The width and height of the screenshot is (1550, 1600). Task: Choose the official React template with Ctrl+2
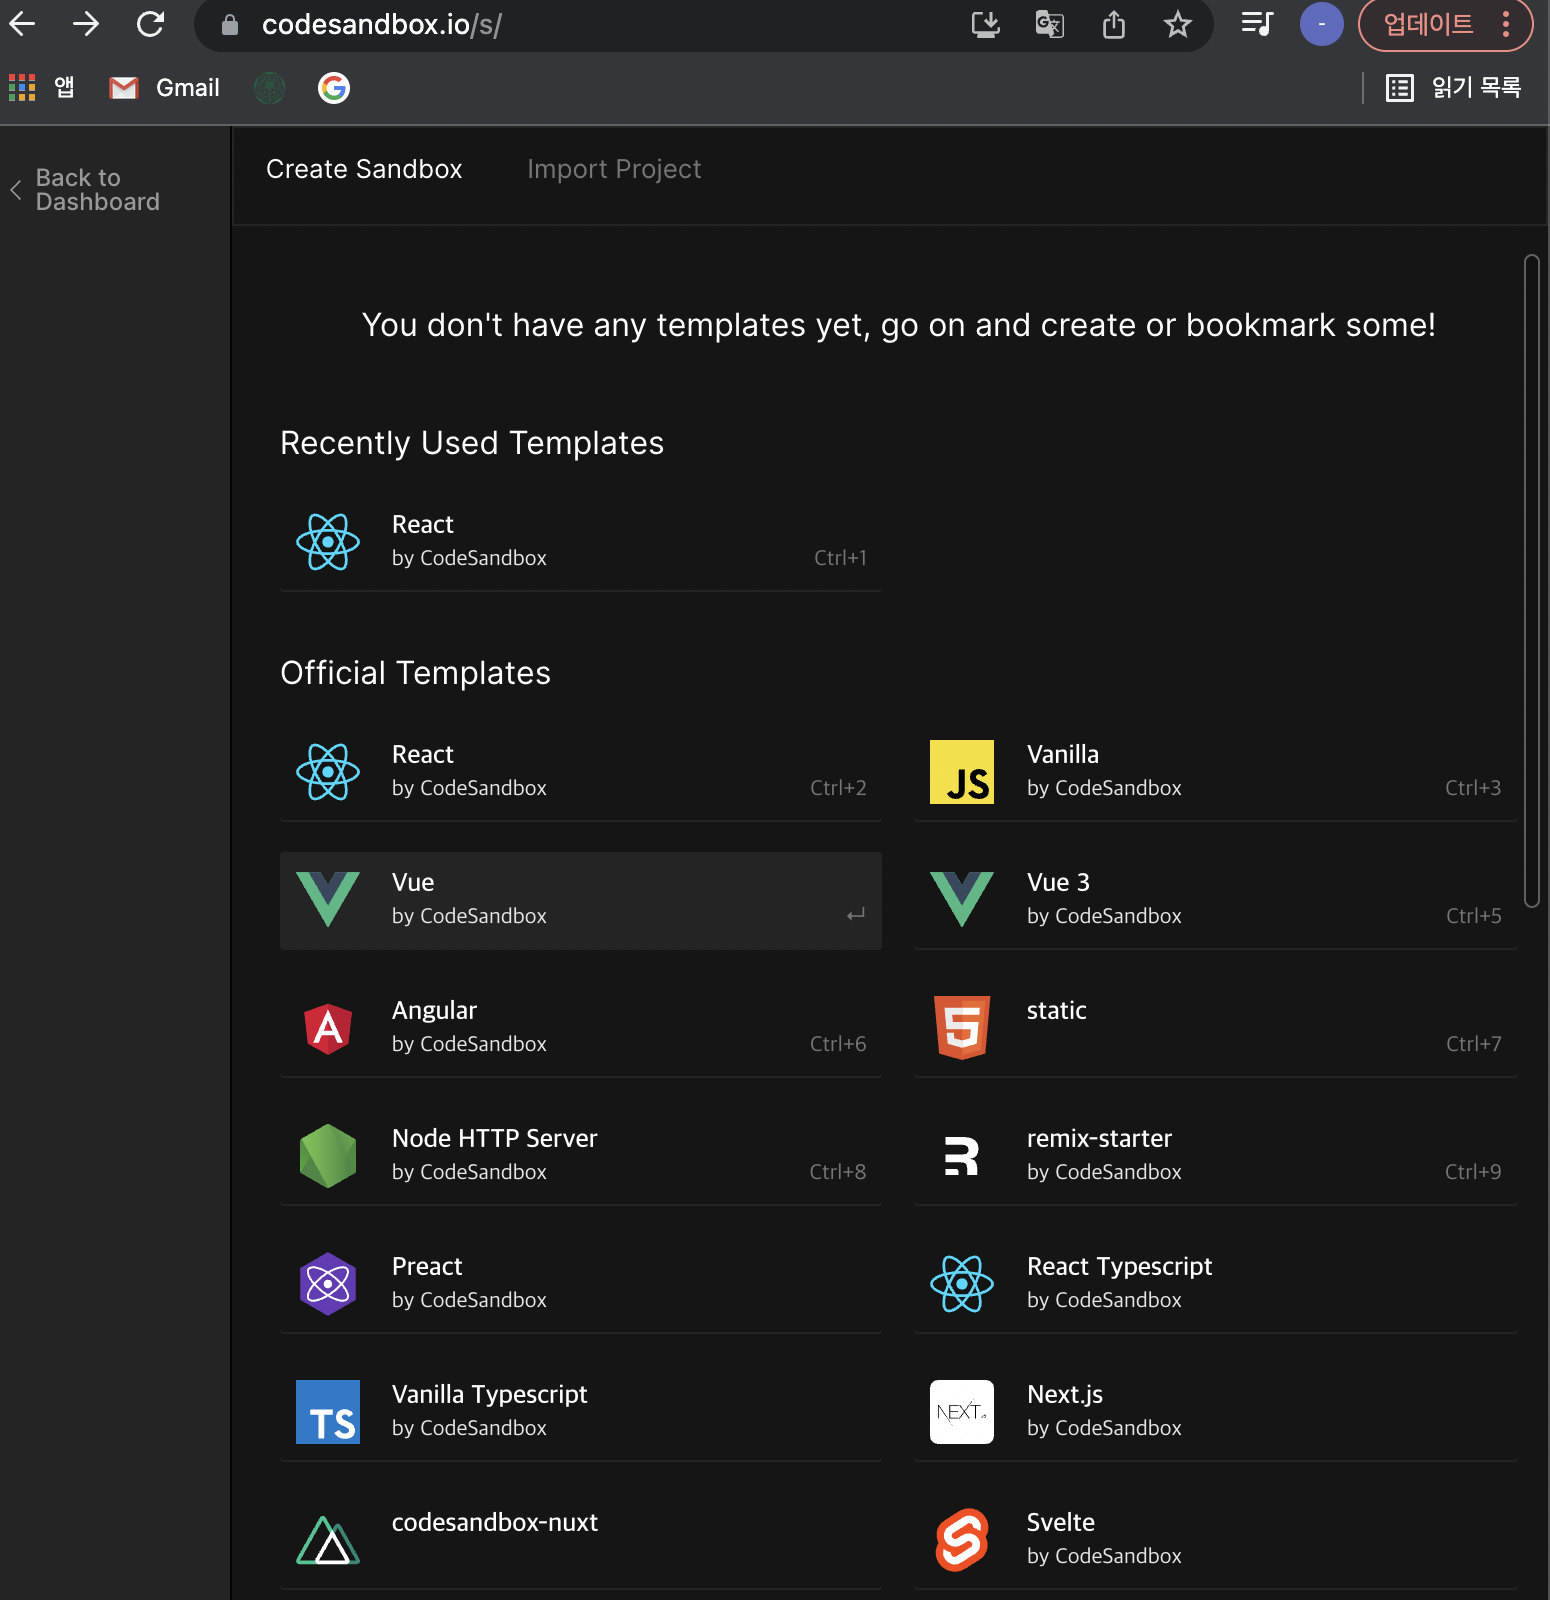581,771
